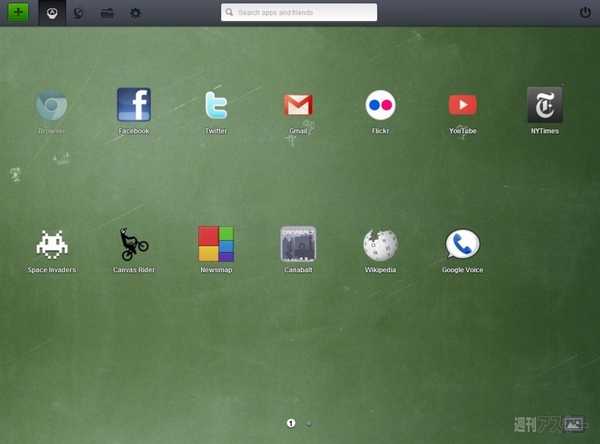Launch the Canabalt game
The image size is (600, 444).
tap(298, 244)
